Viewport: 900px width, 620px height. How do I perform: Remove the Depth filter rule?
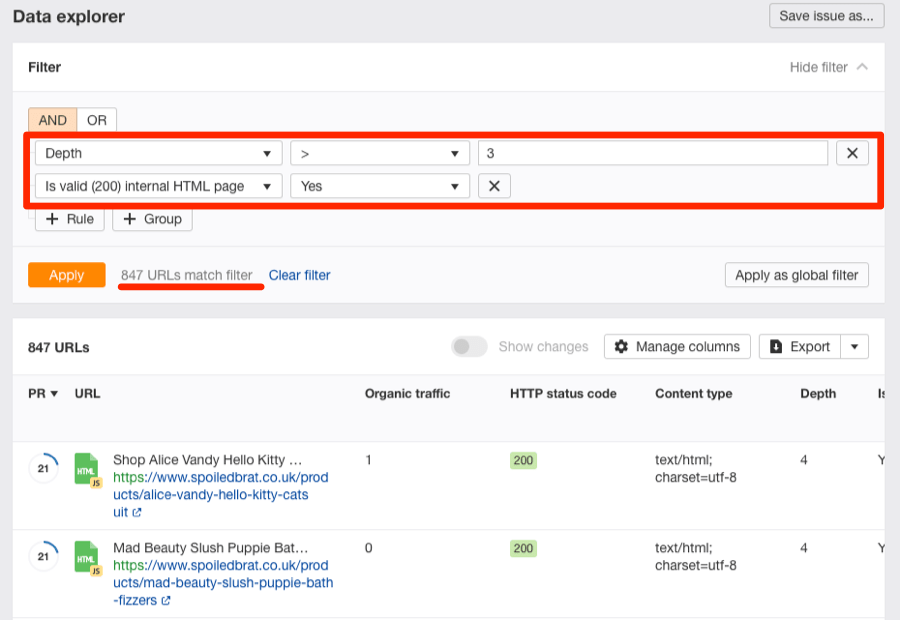pos(852,153)
